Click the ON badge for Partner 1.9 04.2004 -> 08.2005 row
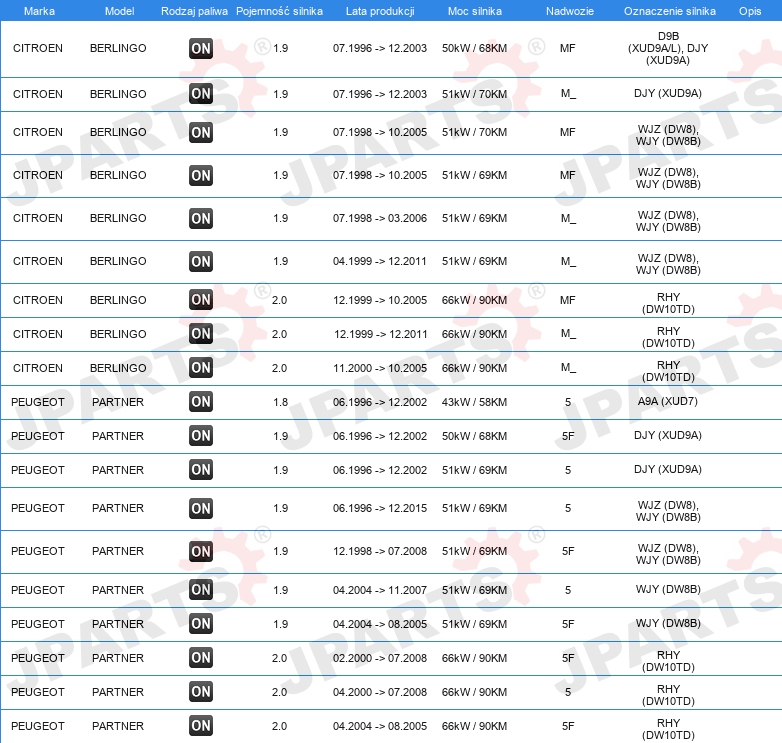782x743 pixels. [x=201, y=624]
